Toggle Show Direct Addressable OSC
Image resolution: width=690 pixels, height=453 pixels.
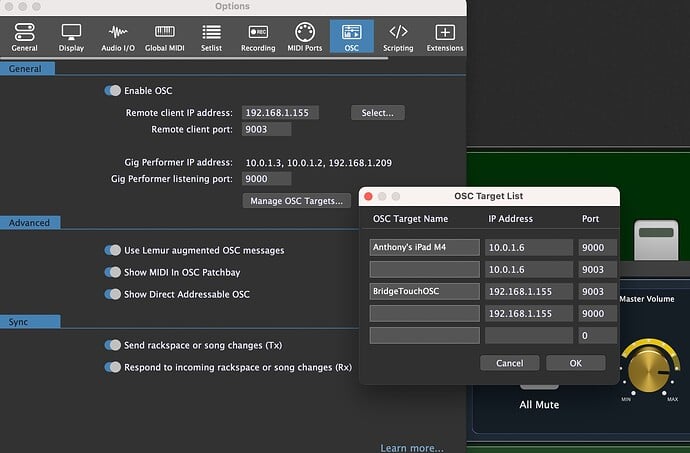click(112, 294)
